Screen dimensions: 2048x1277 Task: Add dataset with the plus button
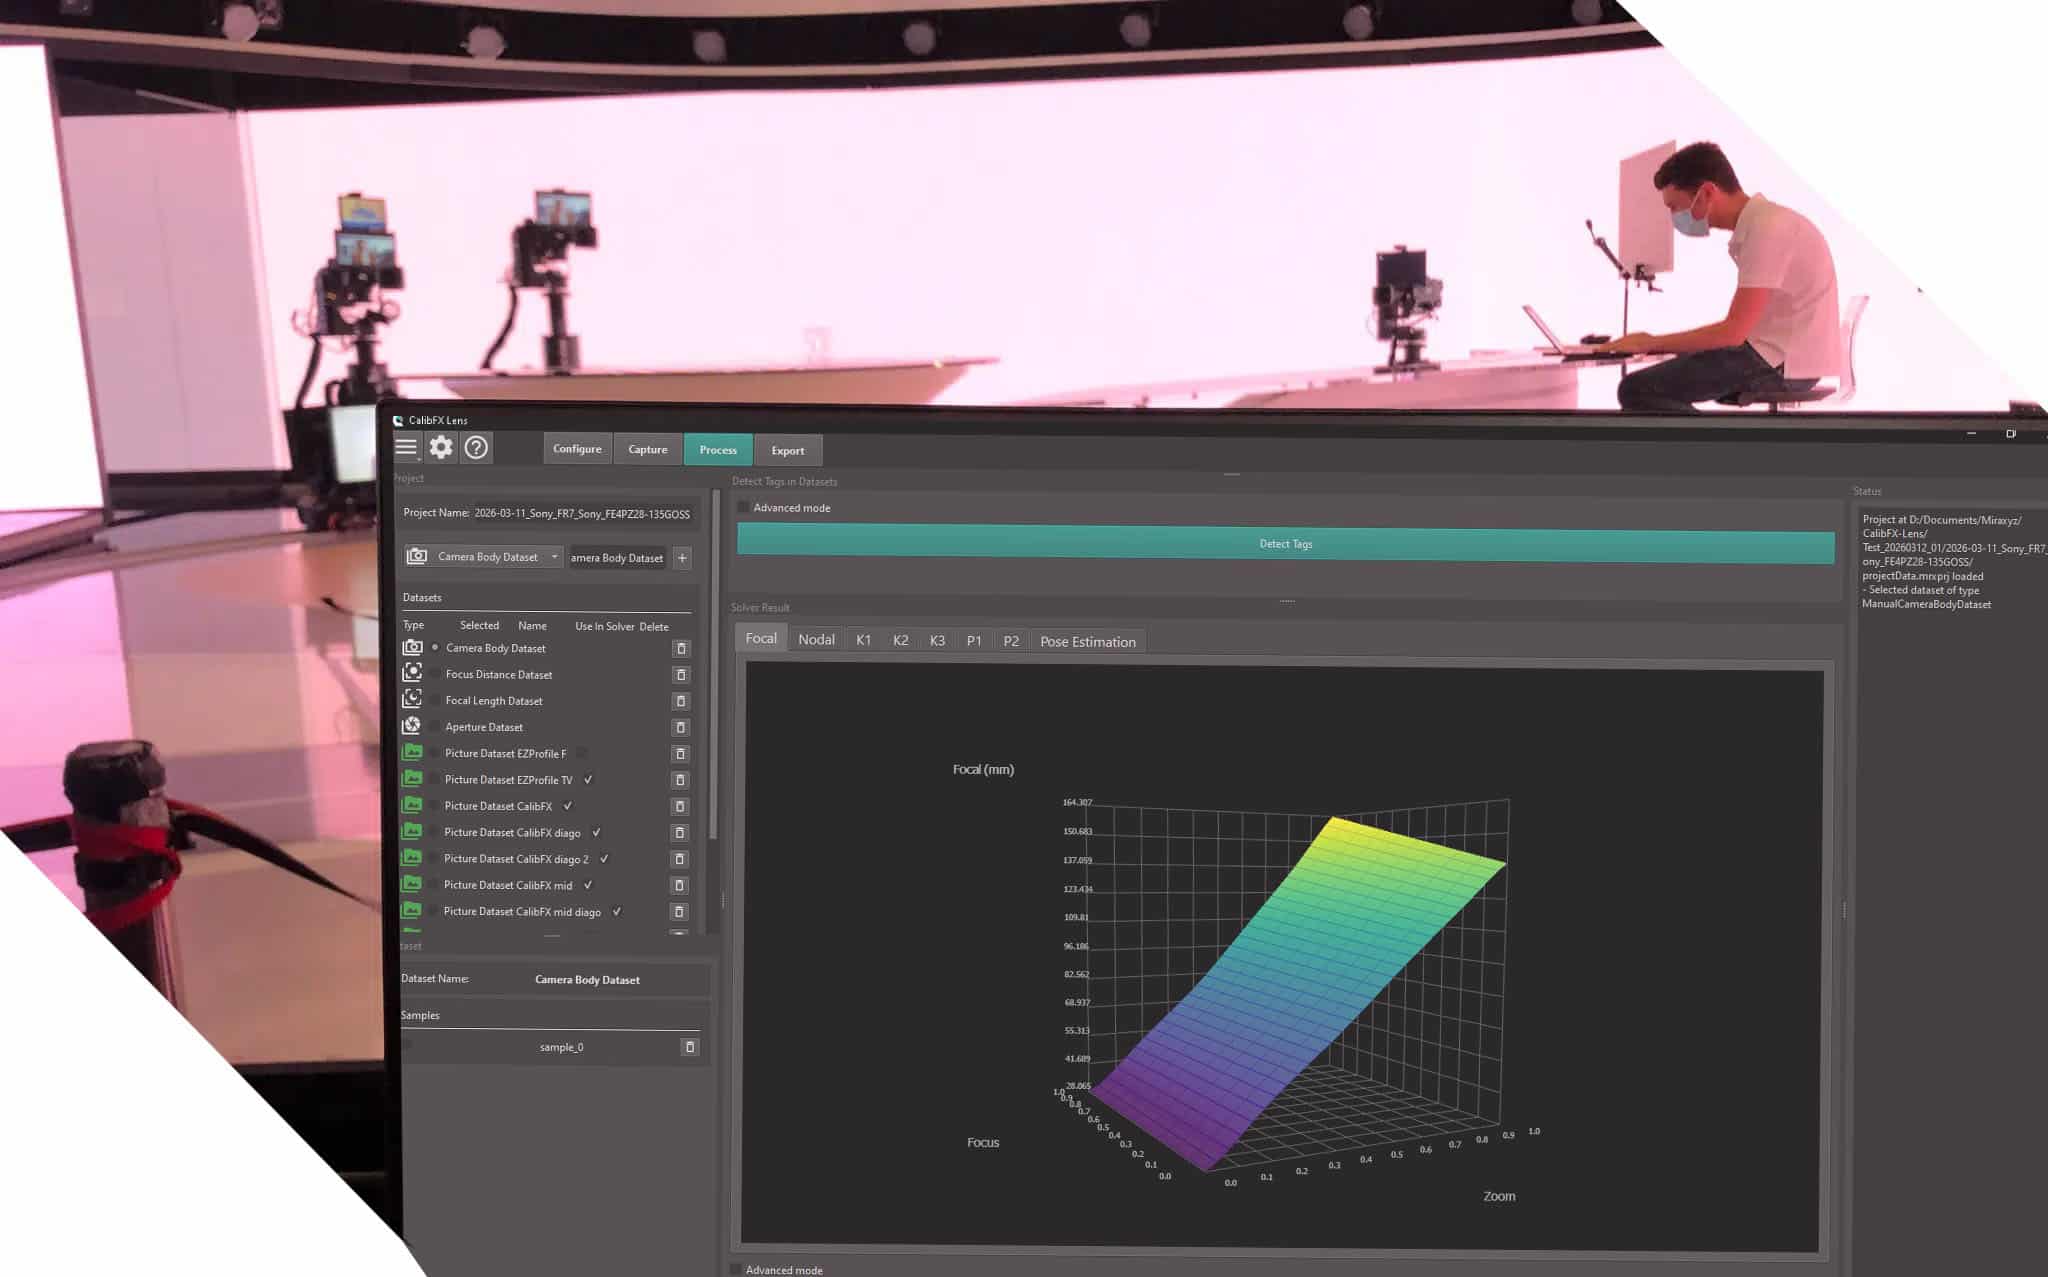682,558
